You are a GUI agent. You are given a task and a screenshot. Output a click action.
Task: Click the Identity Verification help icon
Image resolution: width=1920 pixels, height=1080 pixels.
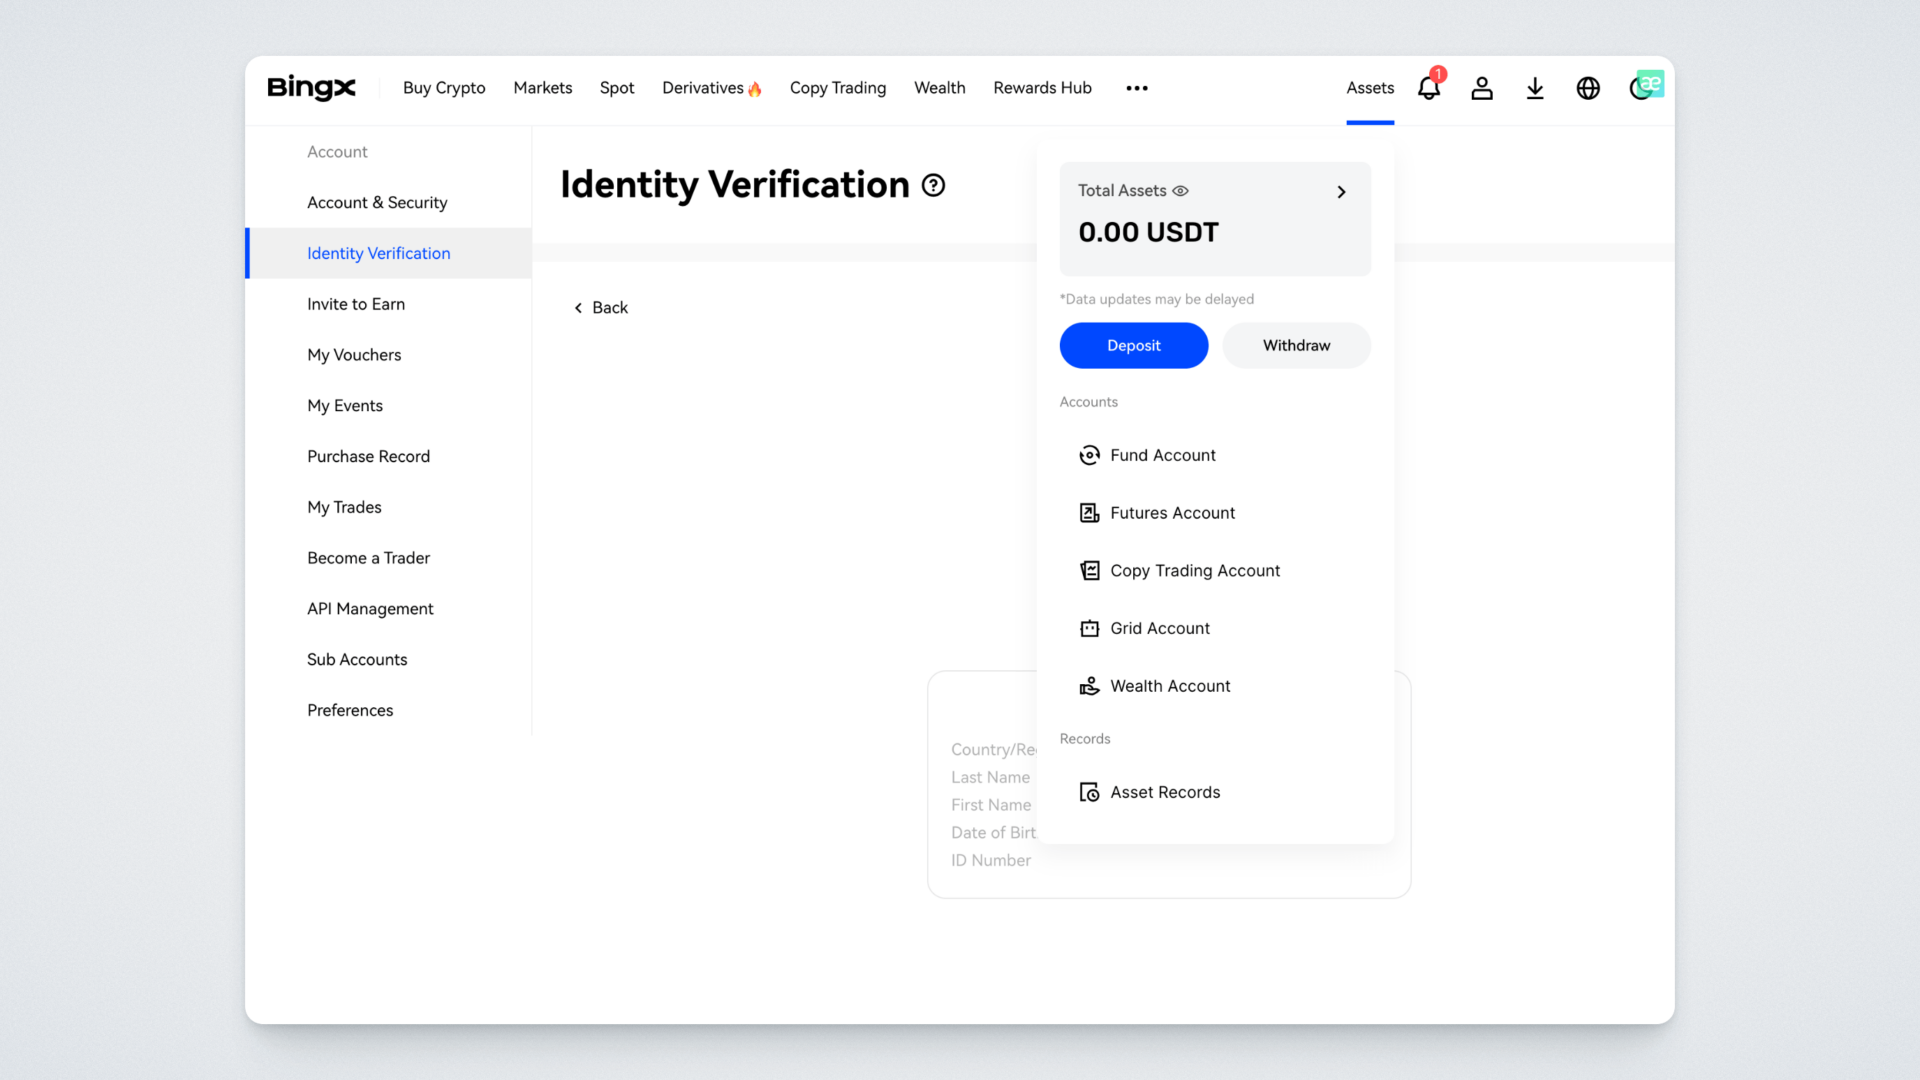[933, 186]
